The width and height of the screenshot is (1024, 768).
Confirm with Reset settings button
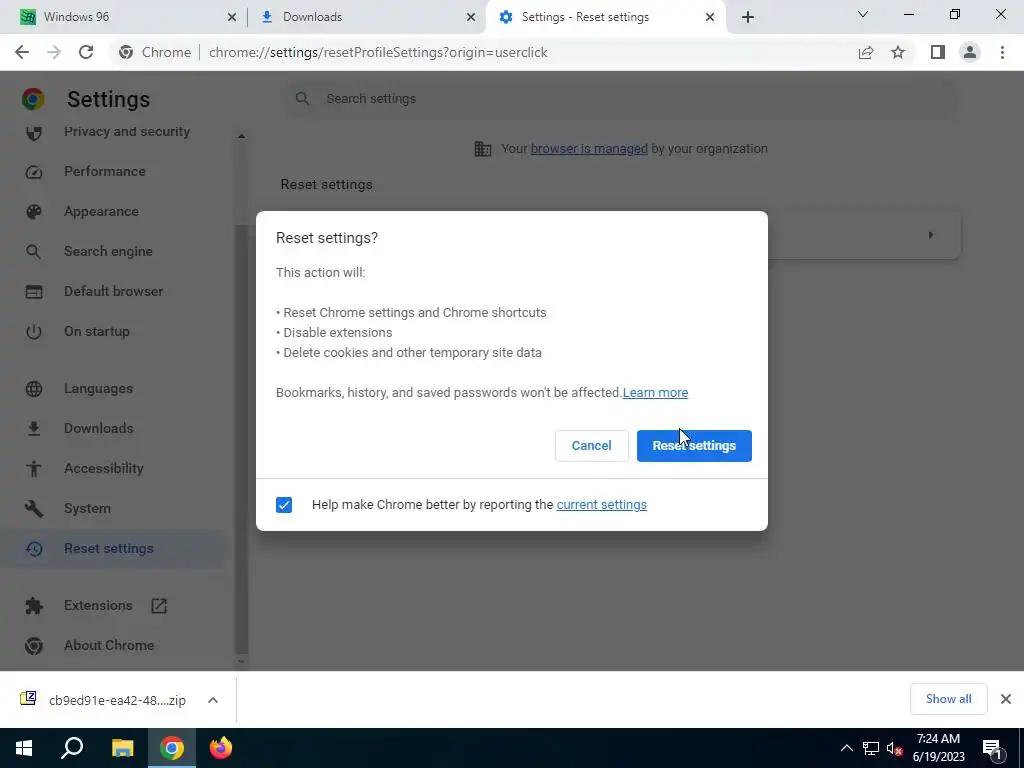pos(694,445)
